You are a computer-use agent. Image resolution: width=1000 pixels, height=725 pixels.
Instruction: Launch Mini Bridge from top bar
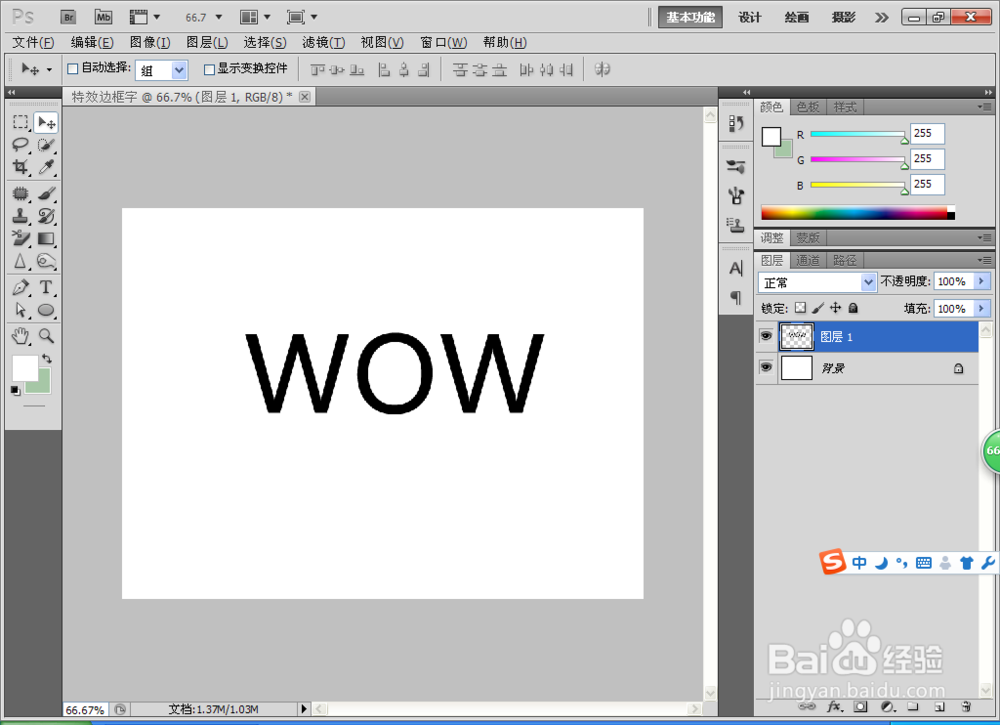click(x=103, y=17)
